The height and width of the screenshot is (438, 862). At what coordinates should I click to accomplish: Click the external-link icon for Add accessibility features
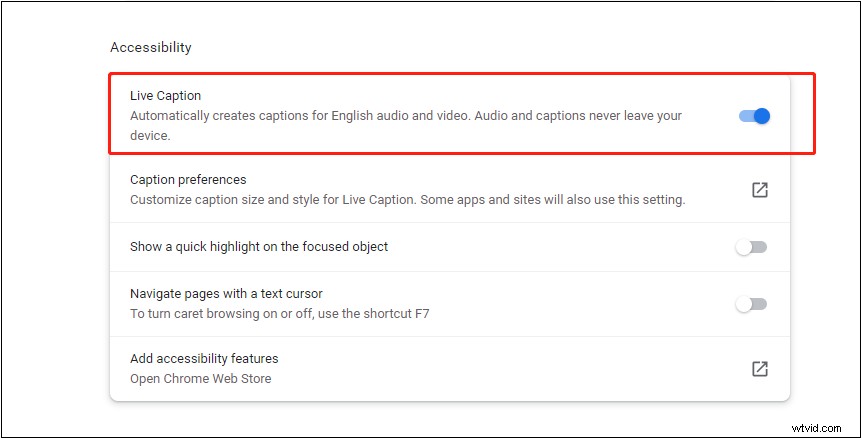[760, 368]
